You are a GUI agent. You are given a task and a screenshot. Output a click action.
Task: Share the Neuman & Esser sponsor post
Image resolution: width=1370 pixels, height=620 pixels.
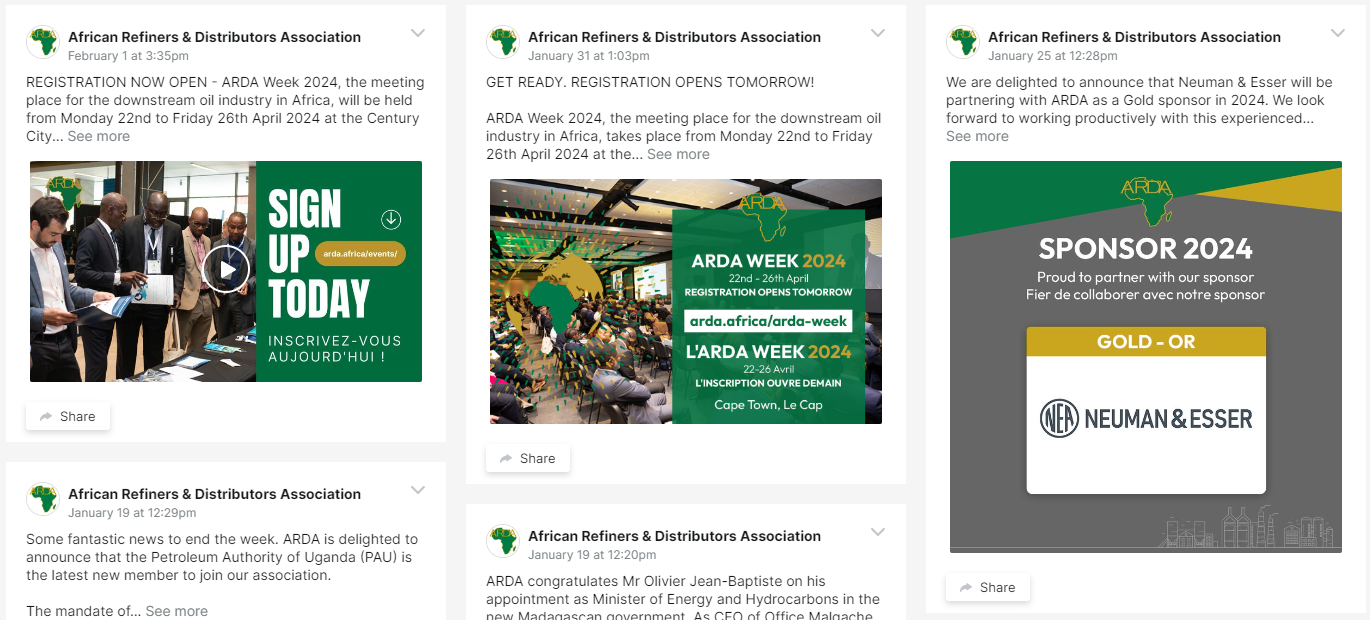[x=988, y=588]
